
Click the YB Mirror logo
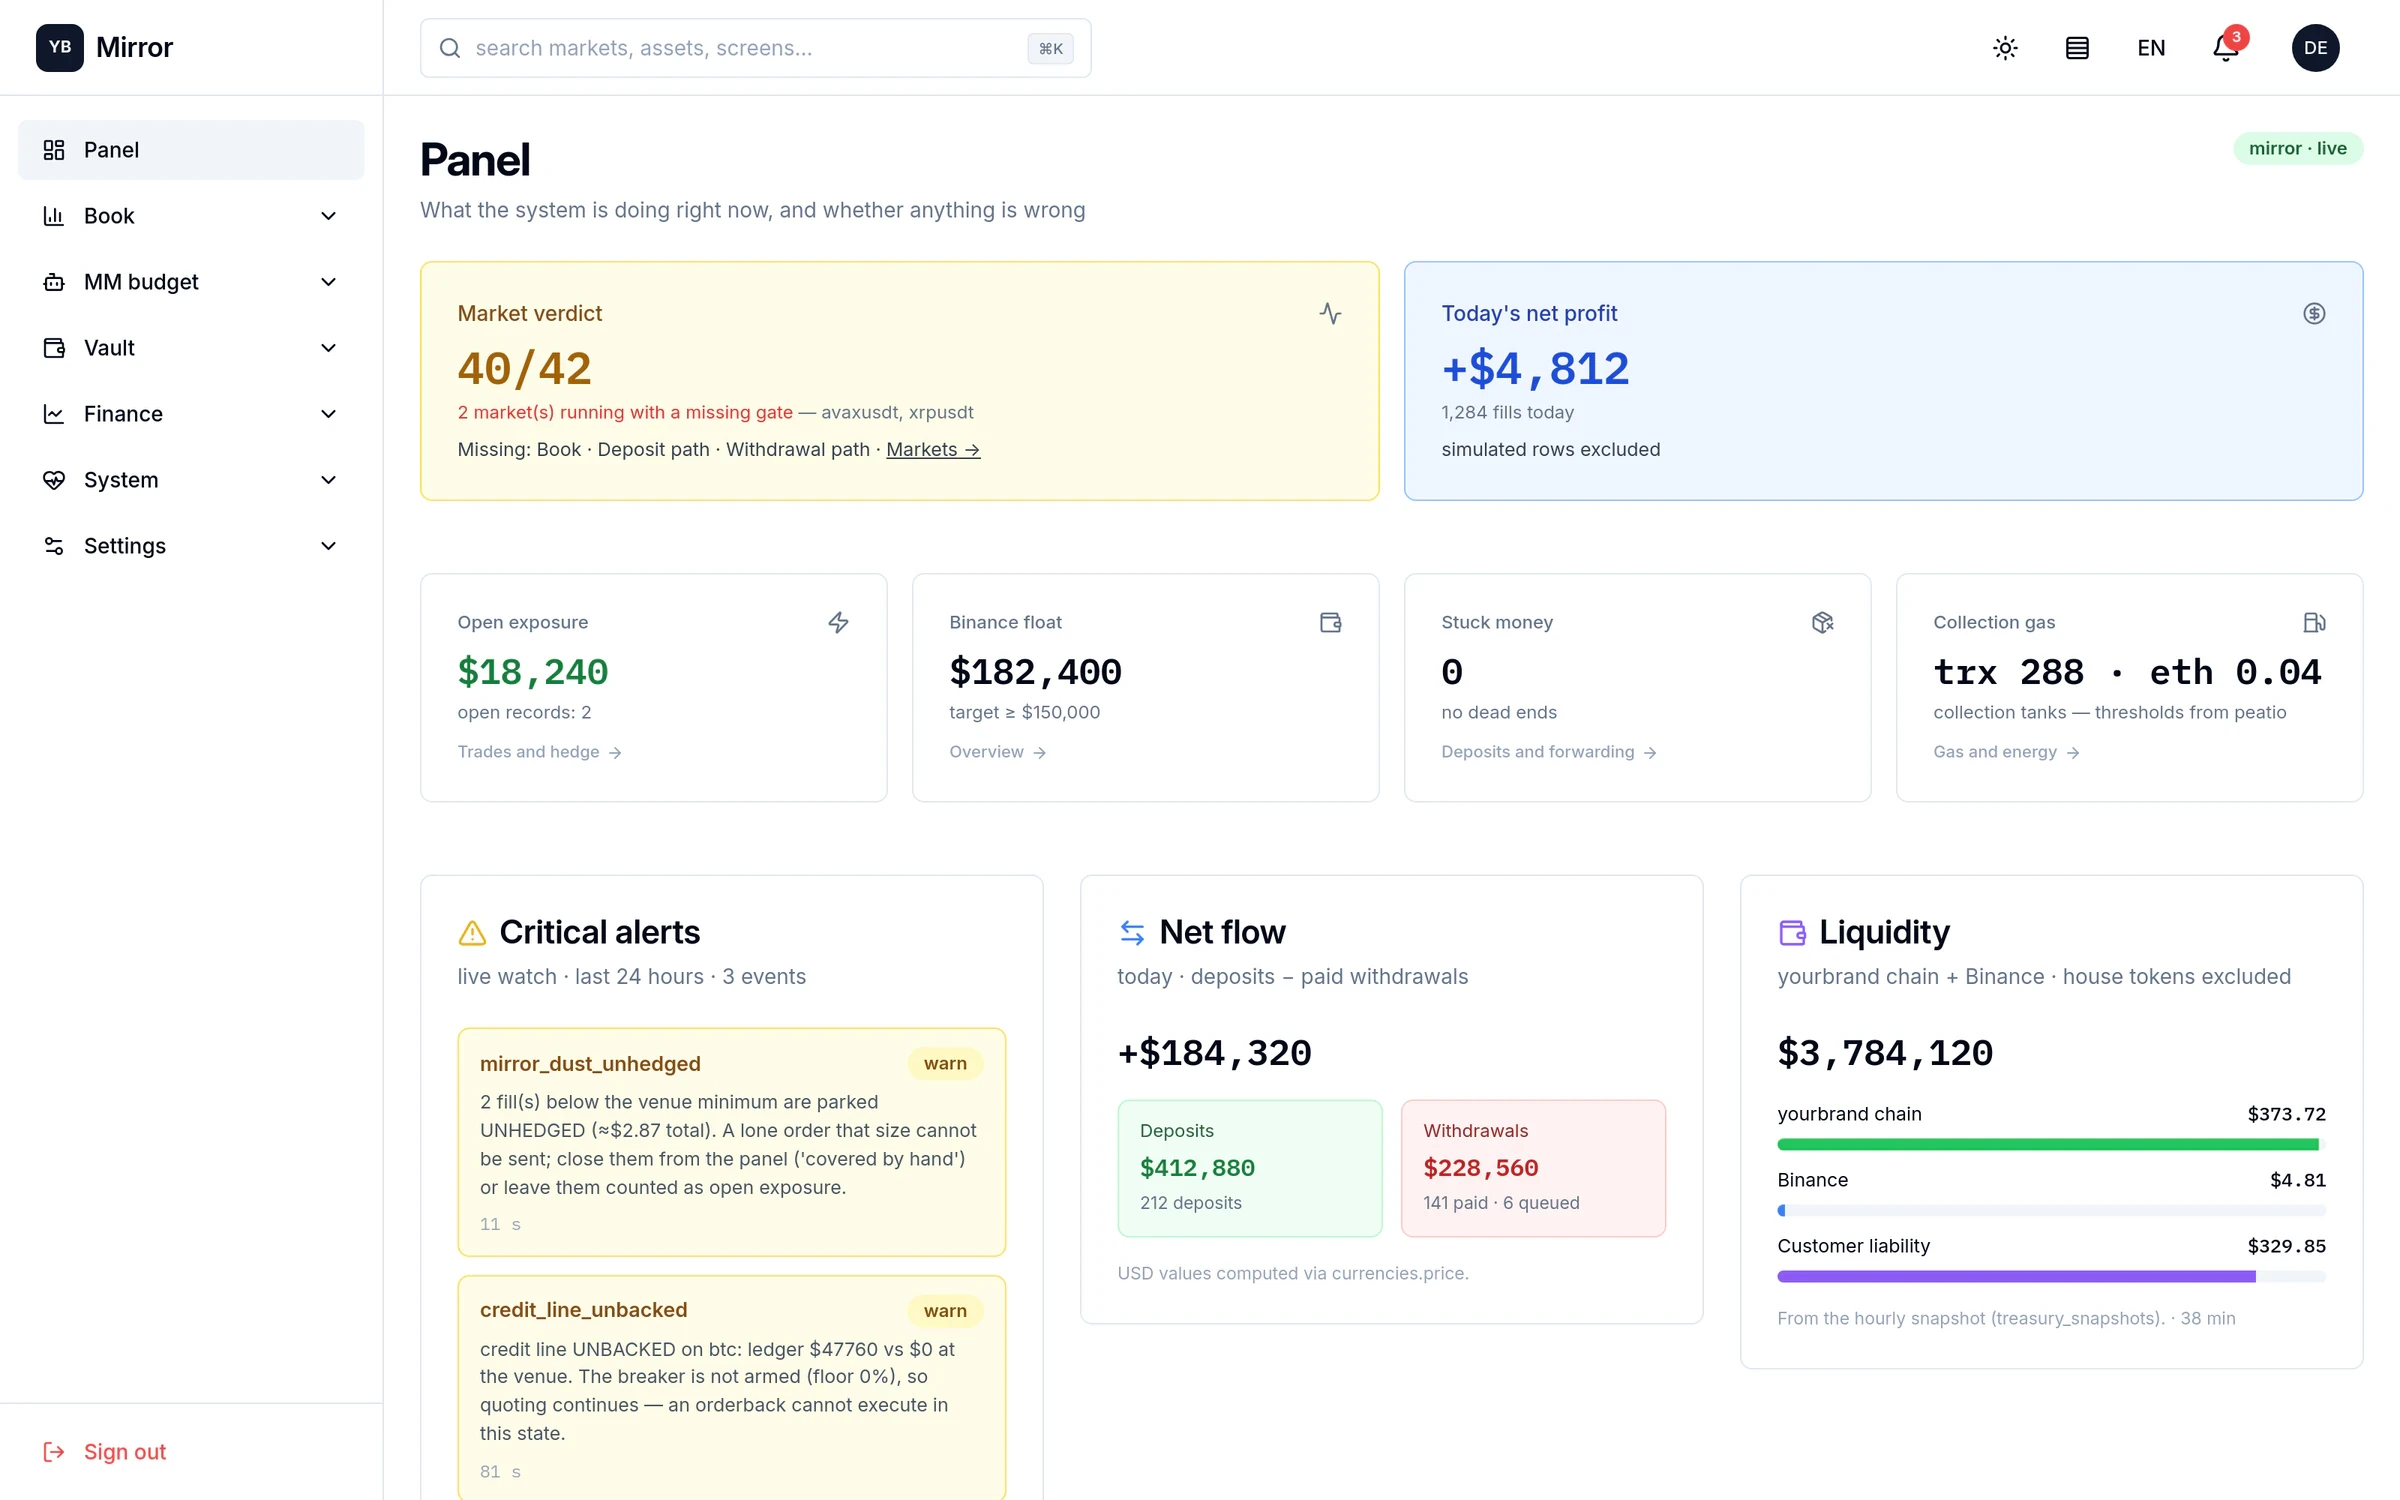point(105,48)
